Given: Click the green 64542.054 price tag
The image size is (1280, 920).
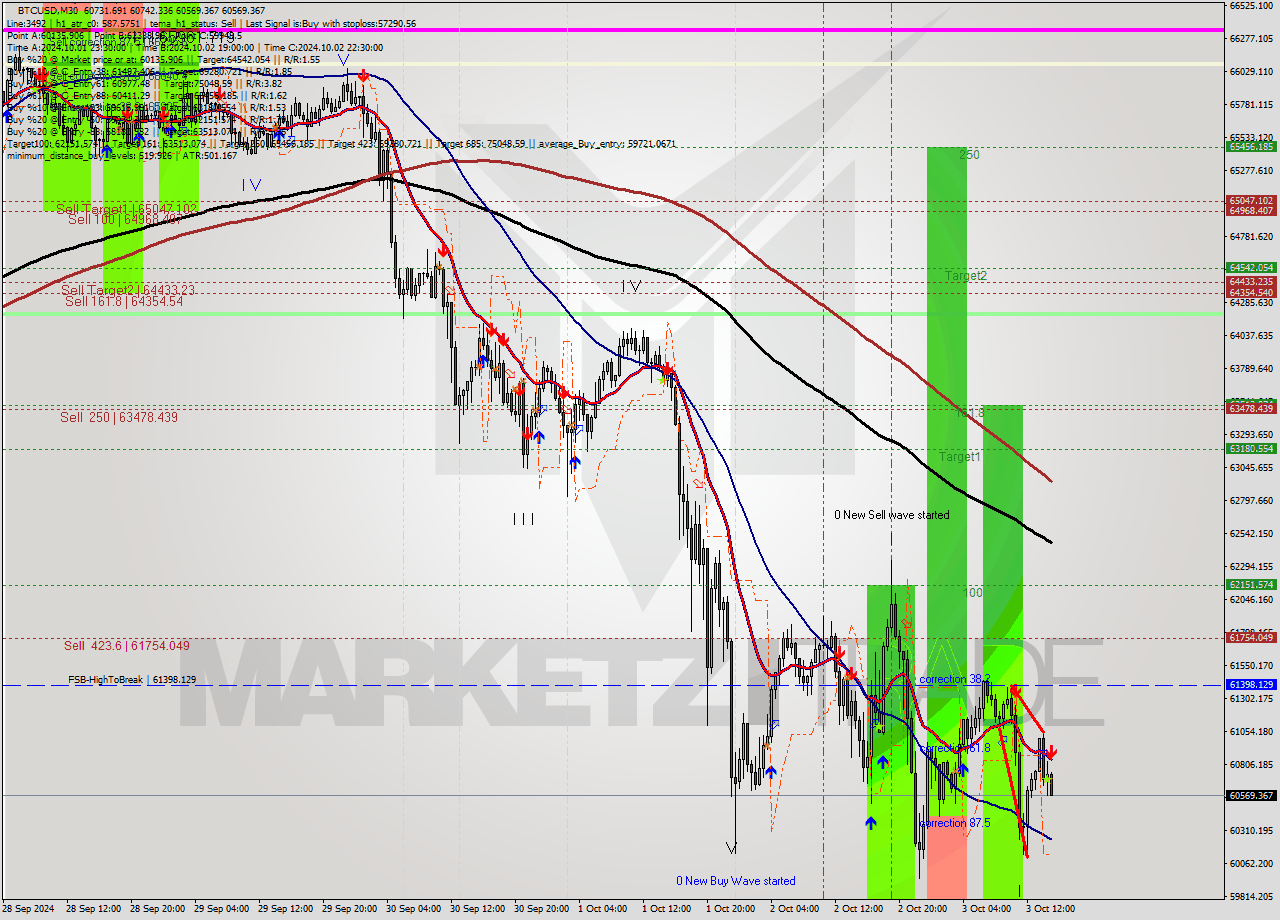Looking at the screenshot, I should (x=1251, y=267).
